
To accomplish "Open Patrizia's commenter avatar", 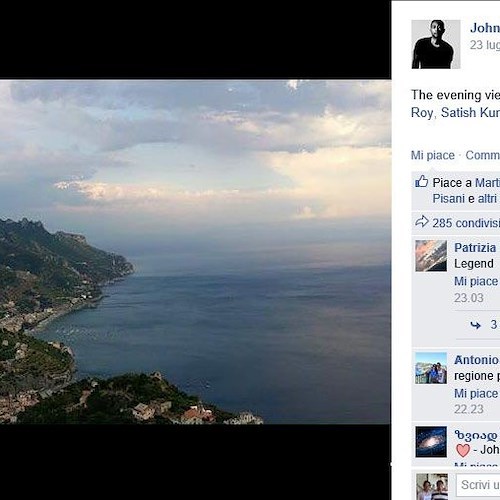I will pyautogui.click(x=431, y=256).
